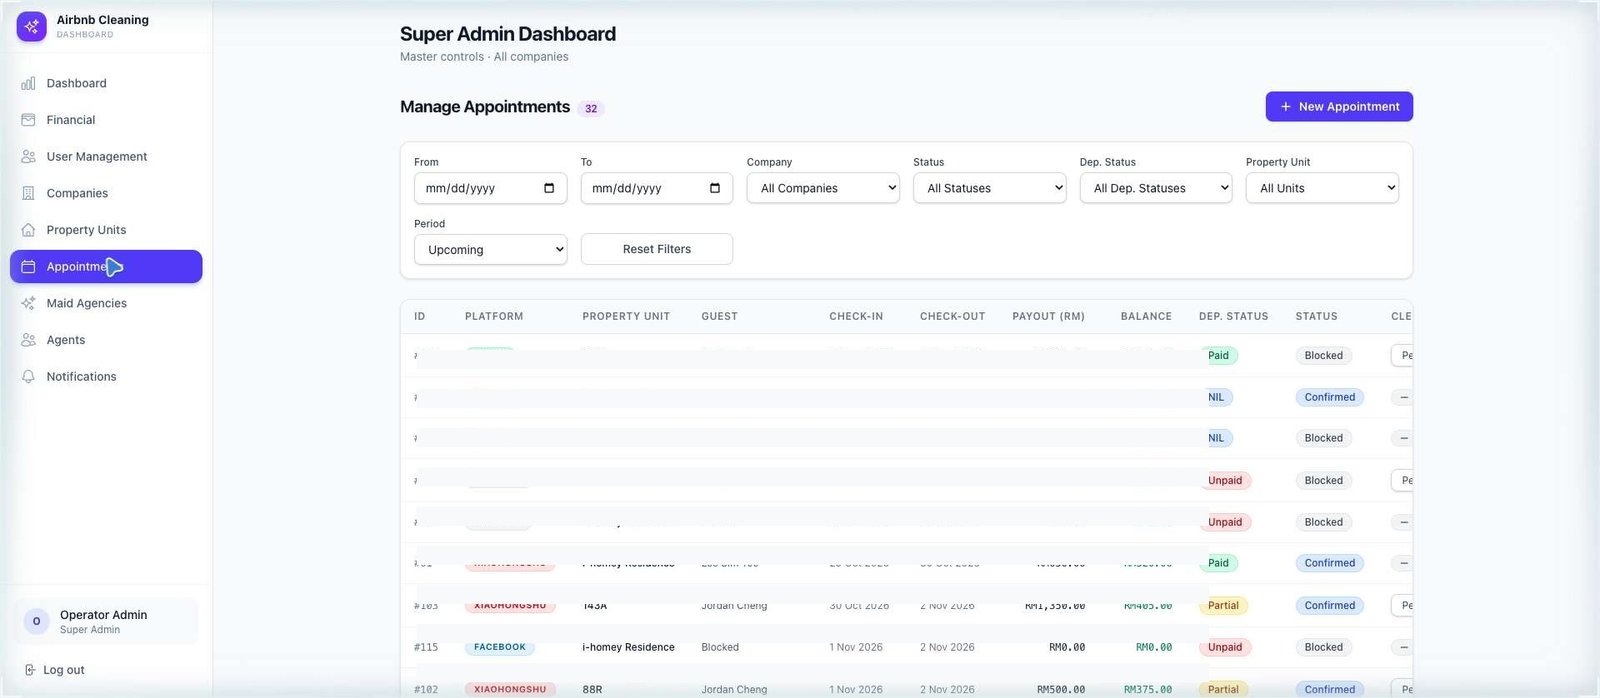The height and width of the screenshot is (698, 1600).
Task: Expand the Period dropdown showing Upcoming
Action: coord(491,250)
